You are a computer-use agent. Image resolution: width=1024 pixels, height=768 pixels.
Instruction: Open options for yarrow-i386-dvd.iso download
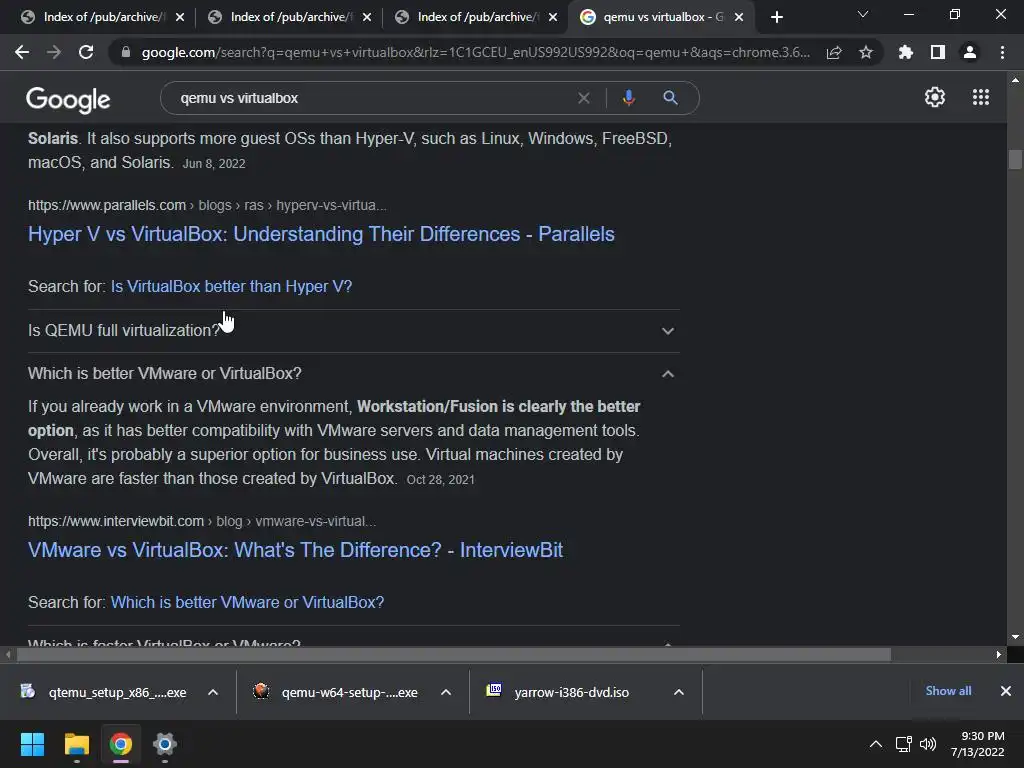pyautogui.click(x=679, y=692)
